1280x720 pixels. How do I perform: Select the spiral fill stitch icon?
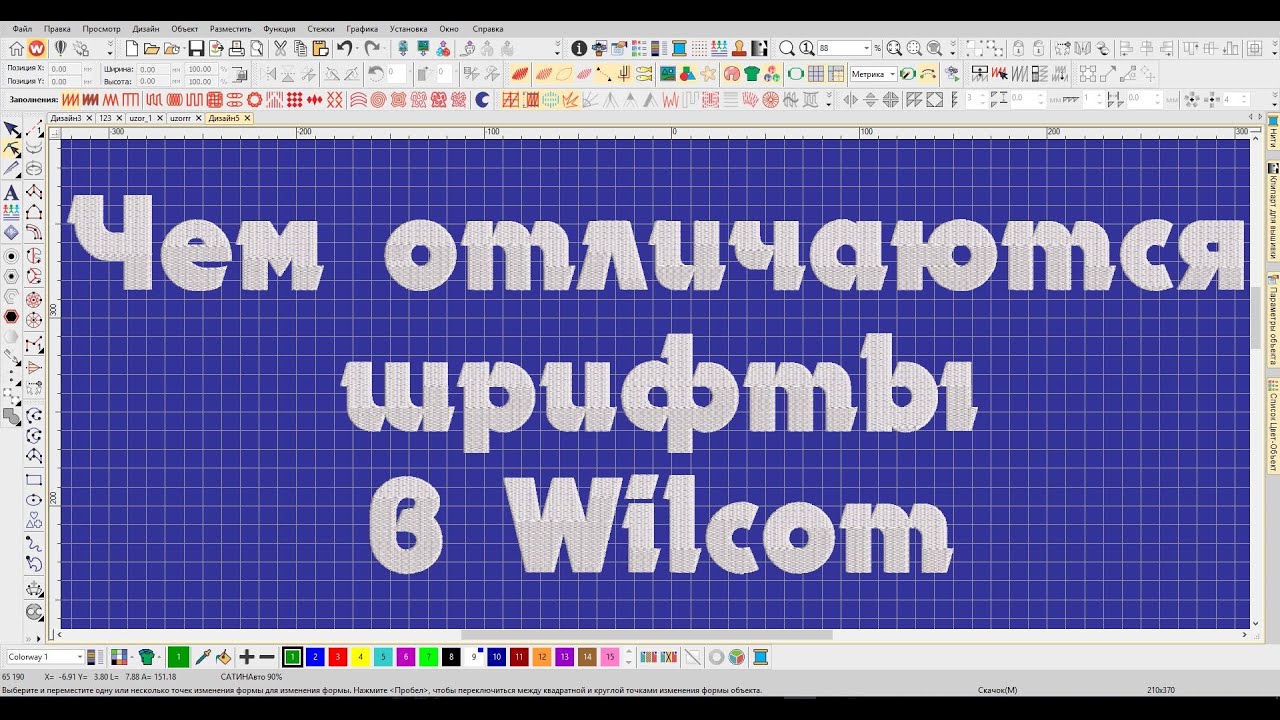tap(378, 100)
